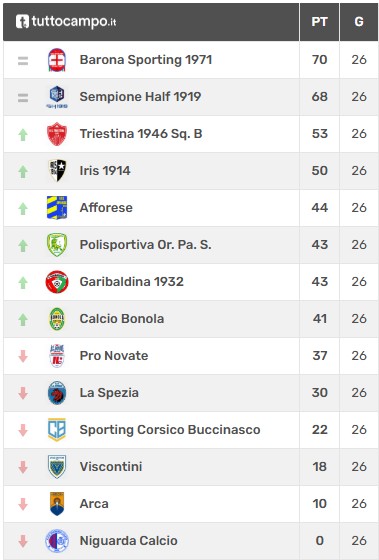Open the Triestina 1946 Sq. B red crest

(x=57, y=134)
